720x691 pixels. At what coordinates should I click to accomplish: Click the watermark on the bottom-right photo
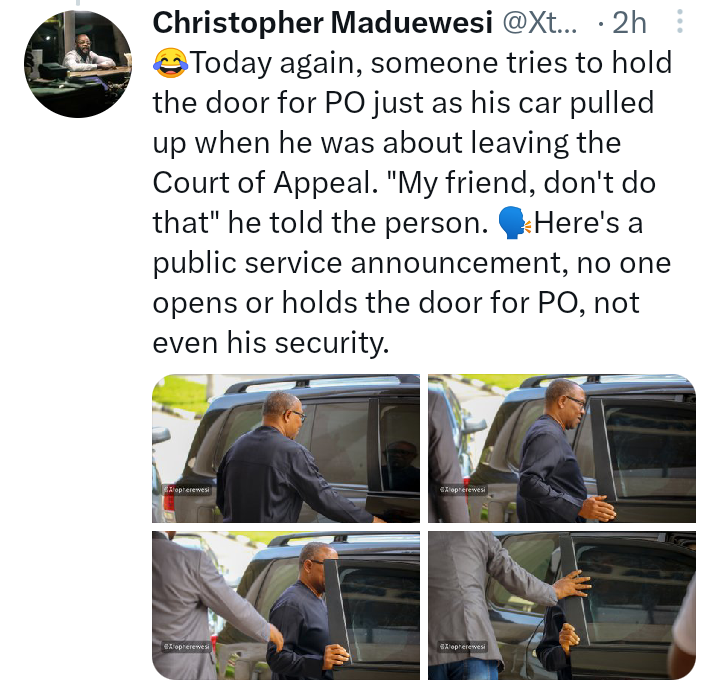coord(463,646)
